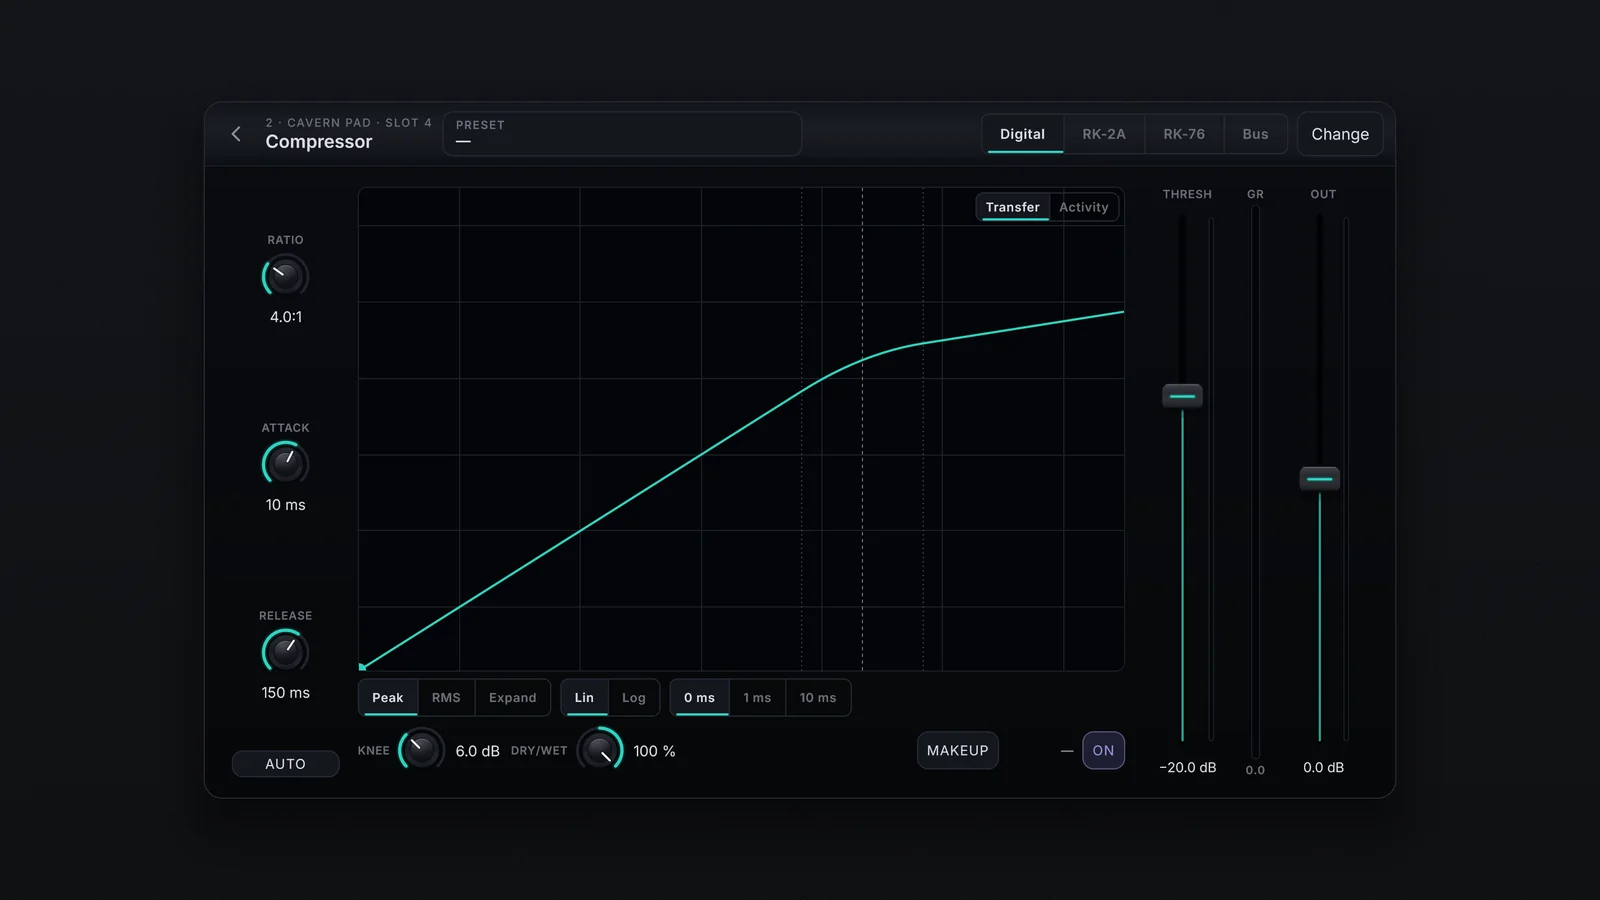Click the 6.0 dB knee value
The height and width of the screenshot is (900, 1600).
477,751
